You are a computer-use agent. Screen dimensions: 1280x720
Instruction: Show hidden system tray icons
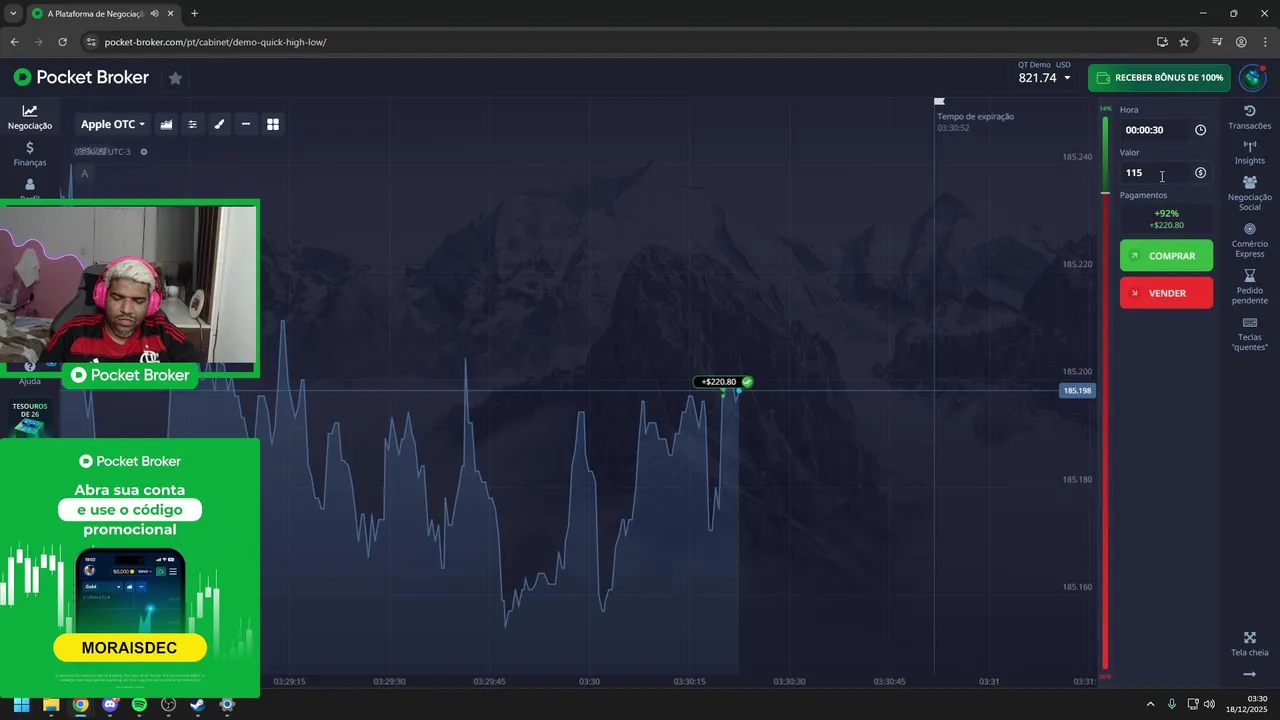(x=1150, y=704)
